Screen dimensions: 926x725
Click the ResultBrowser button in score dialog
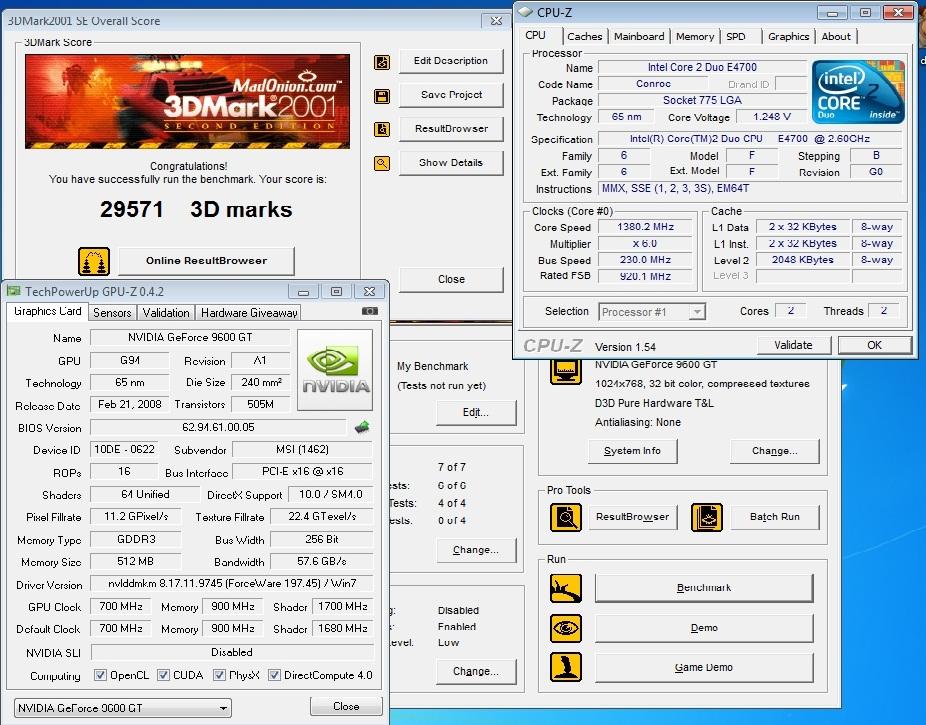pos(451,129)
